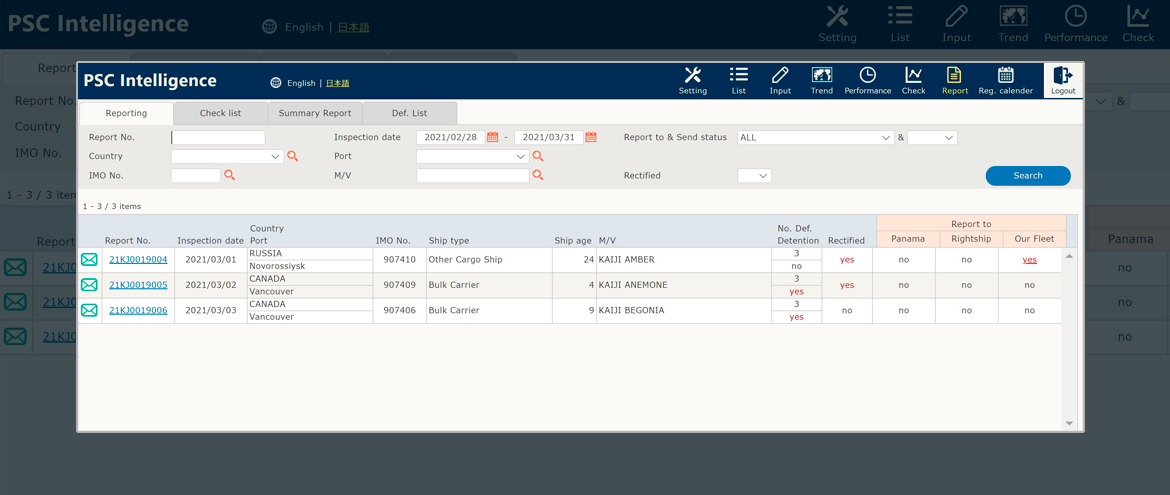Open the Reg. calender icon
This screenshot has width=1170, height=495.
(x=1006, y=75)
